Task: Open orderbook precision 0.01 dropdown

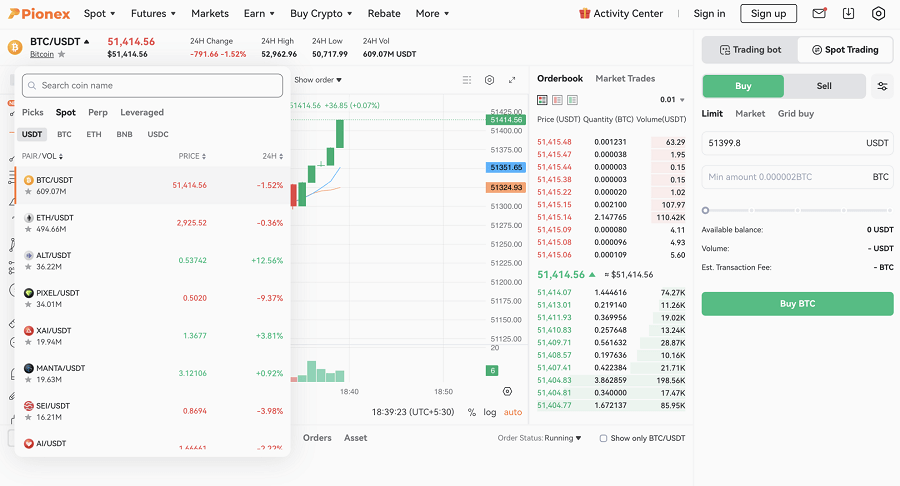Action: coord(672,100)
